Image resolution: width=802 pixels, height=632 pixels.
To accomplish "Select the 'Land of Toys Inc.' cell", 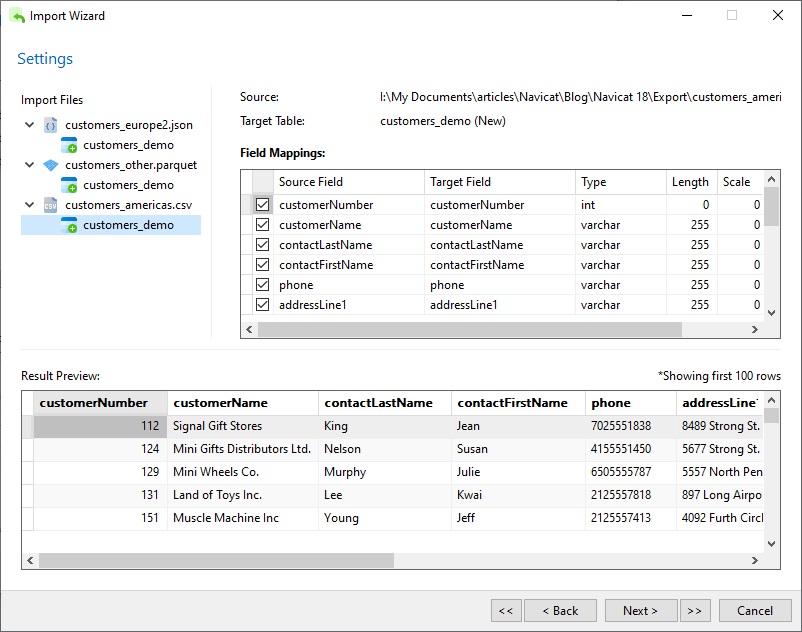I will 243,495.
